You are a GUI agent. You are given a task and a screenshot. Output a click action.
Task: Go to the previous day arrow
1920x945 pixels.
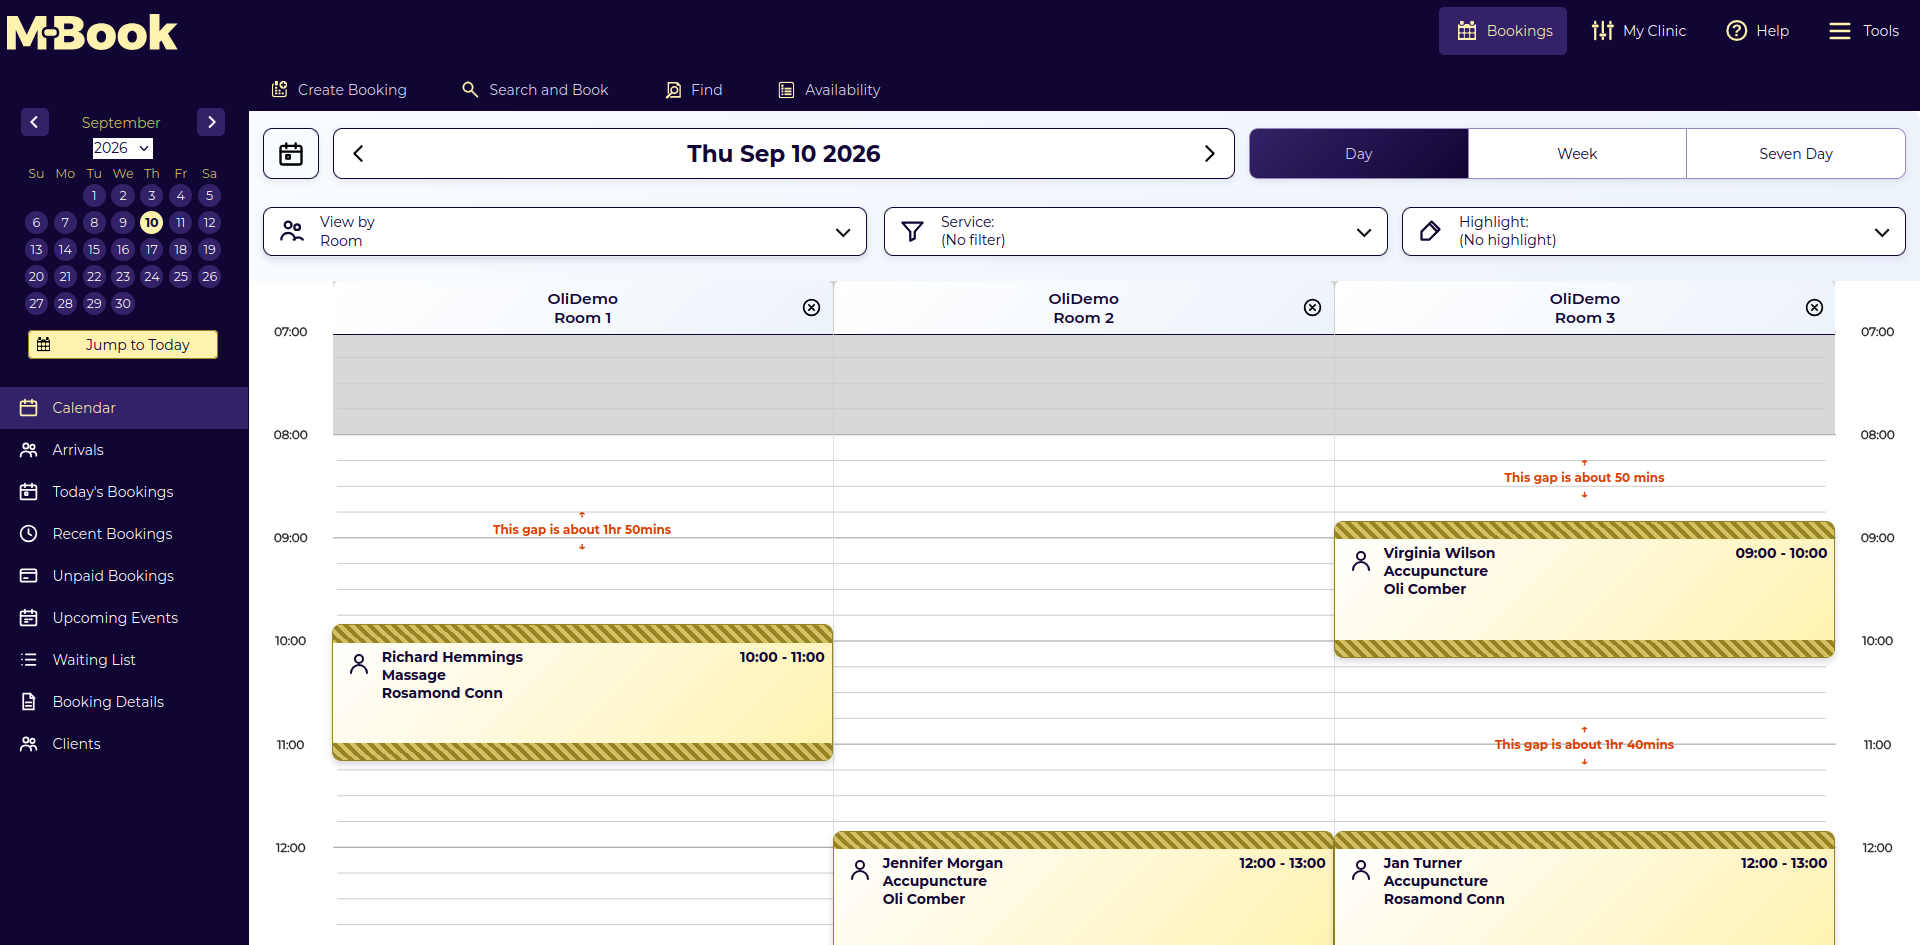pyautogui.click(x=358, y=154)
